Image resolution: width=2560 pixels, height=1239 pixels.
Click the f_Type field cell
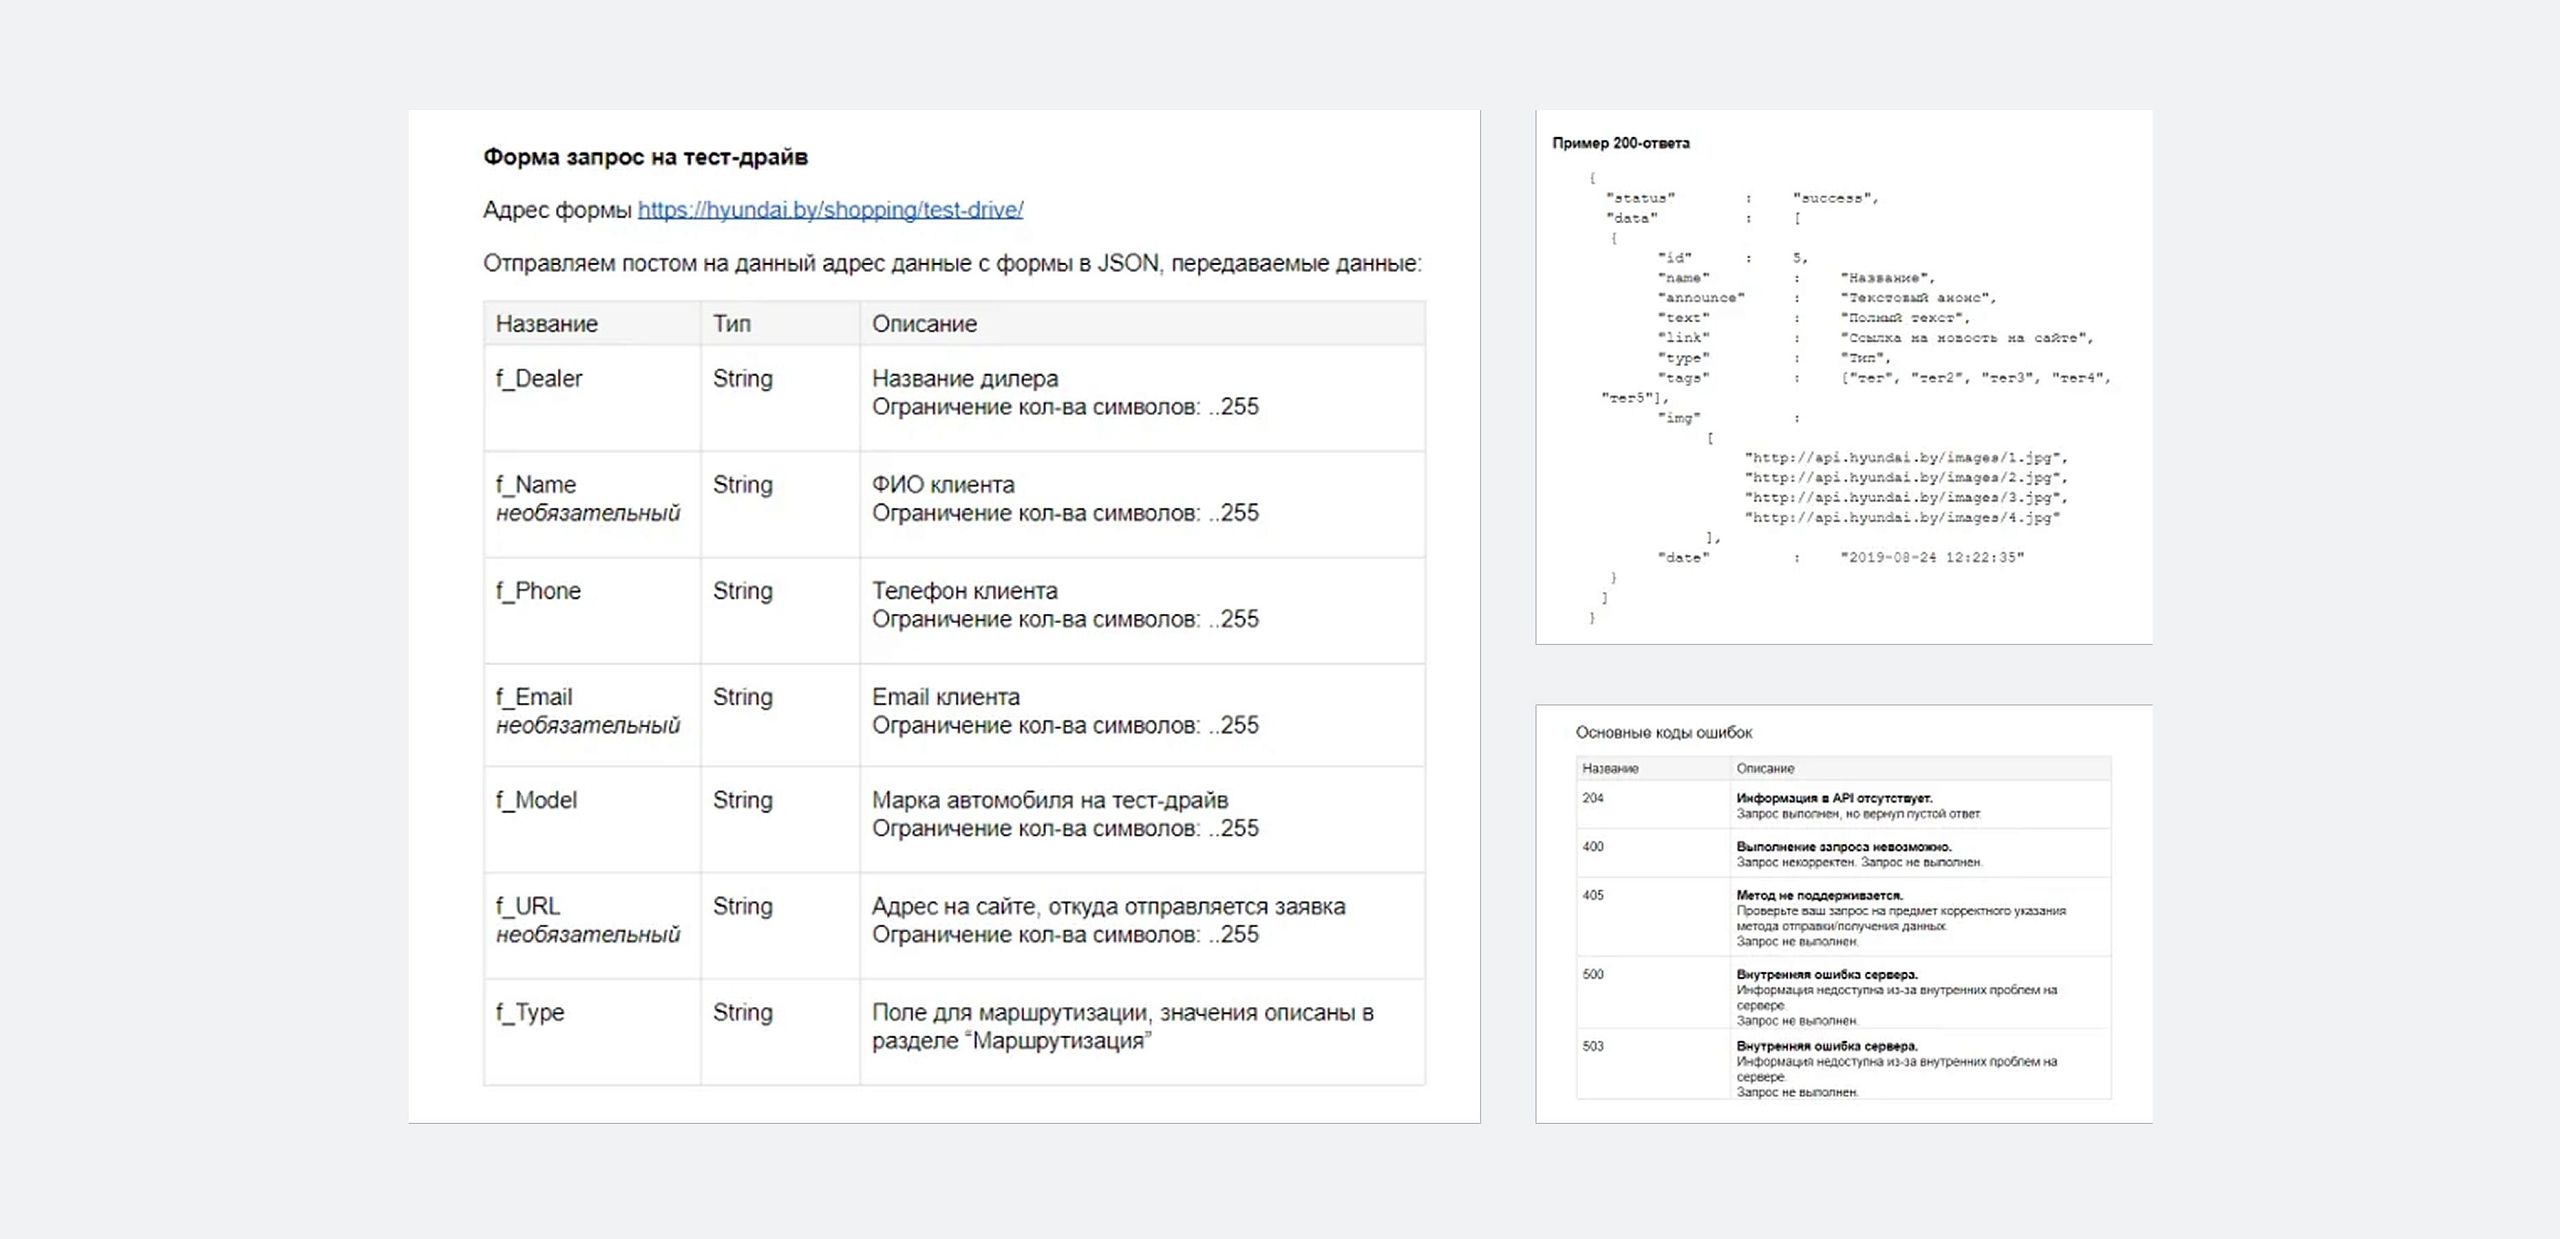[x=530, y=1012]
